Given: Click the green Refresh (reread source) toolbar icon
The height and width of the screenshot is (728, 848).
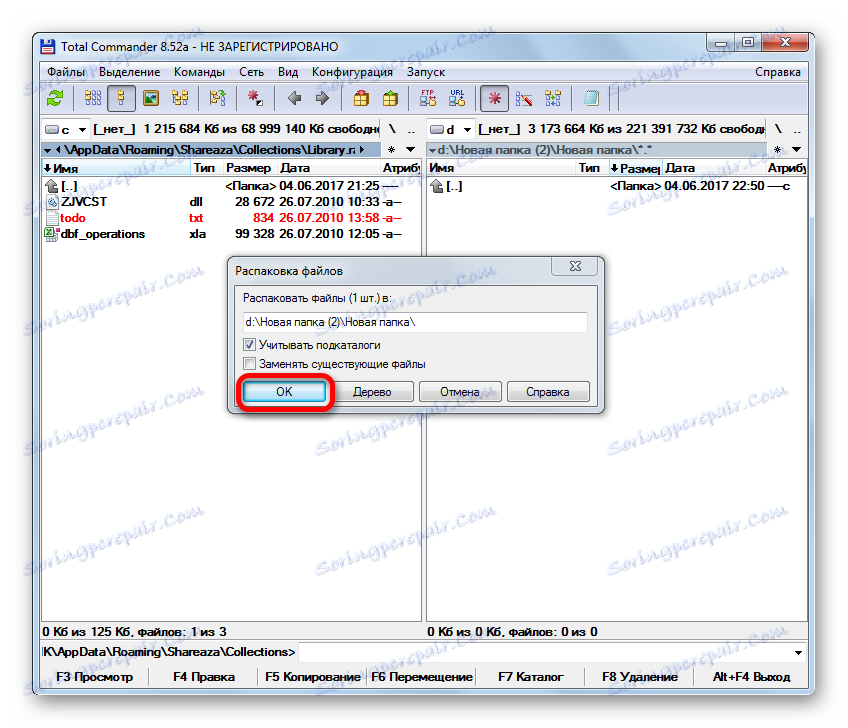Looking at the screenshot, I should click(55, 98).
